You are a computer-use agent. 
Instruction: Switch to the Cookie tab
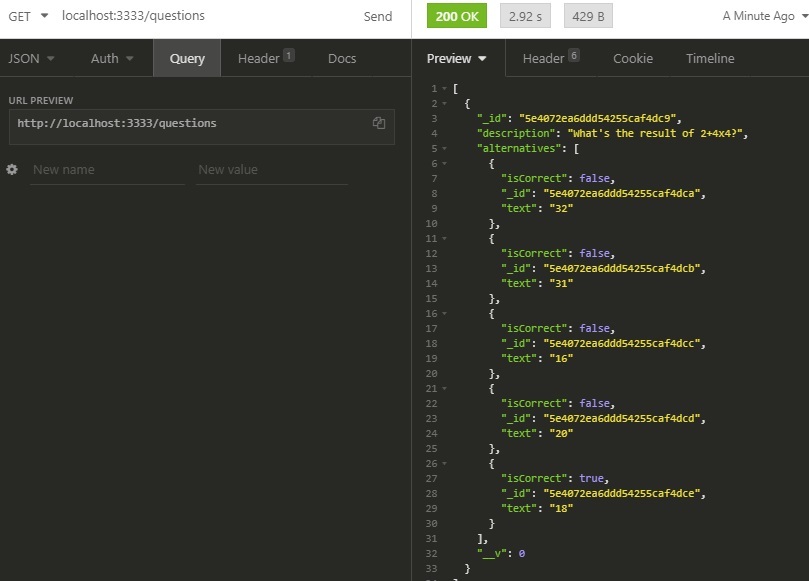click(x=633, y=58)
